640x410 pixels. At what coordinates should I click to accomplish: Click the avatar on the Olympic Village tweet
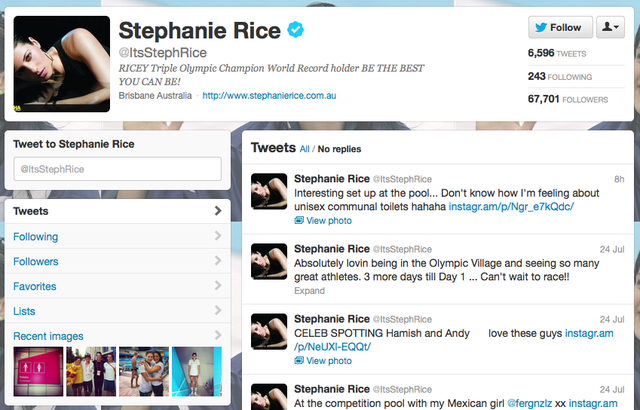[x=269, y=262]
